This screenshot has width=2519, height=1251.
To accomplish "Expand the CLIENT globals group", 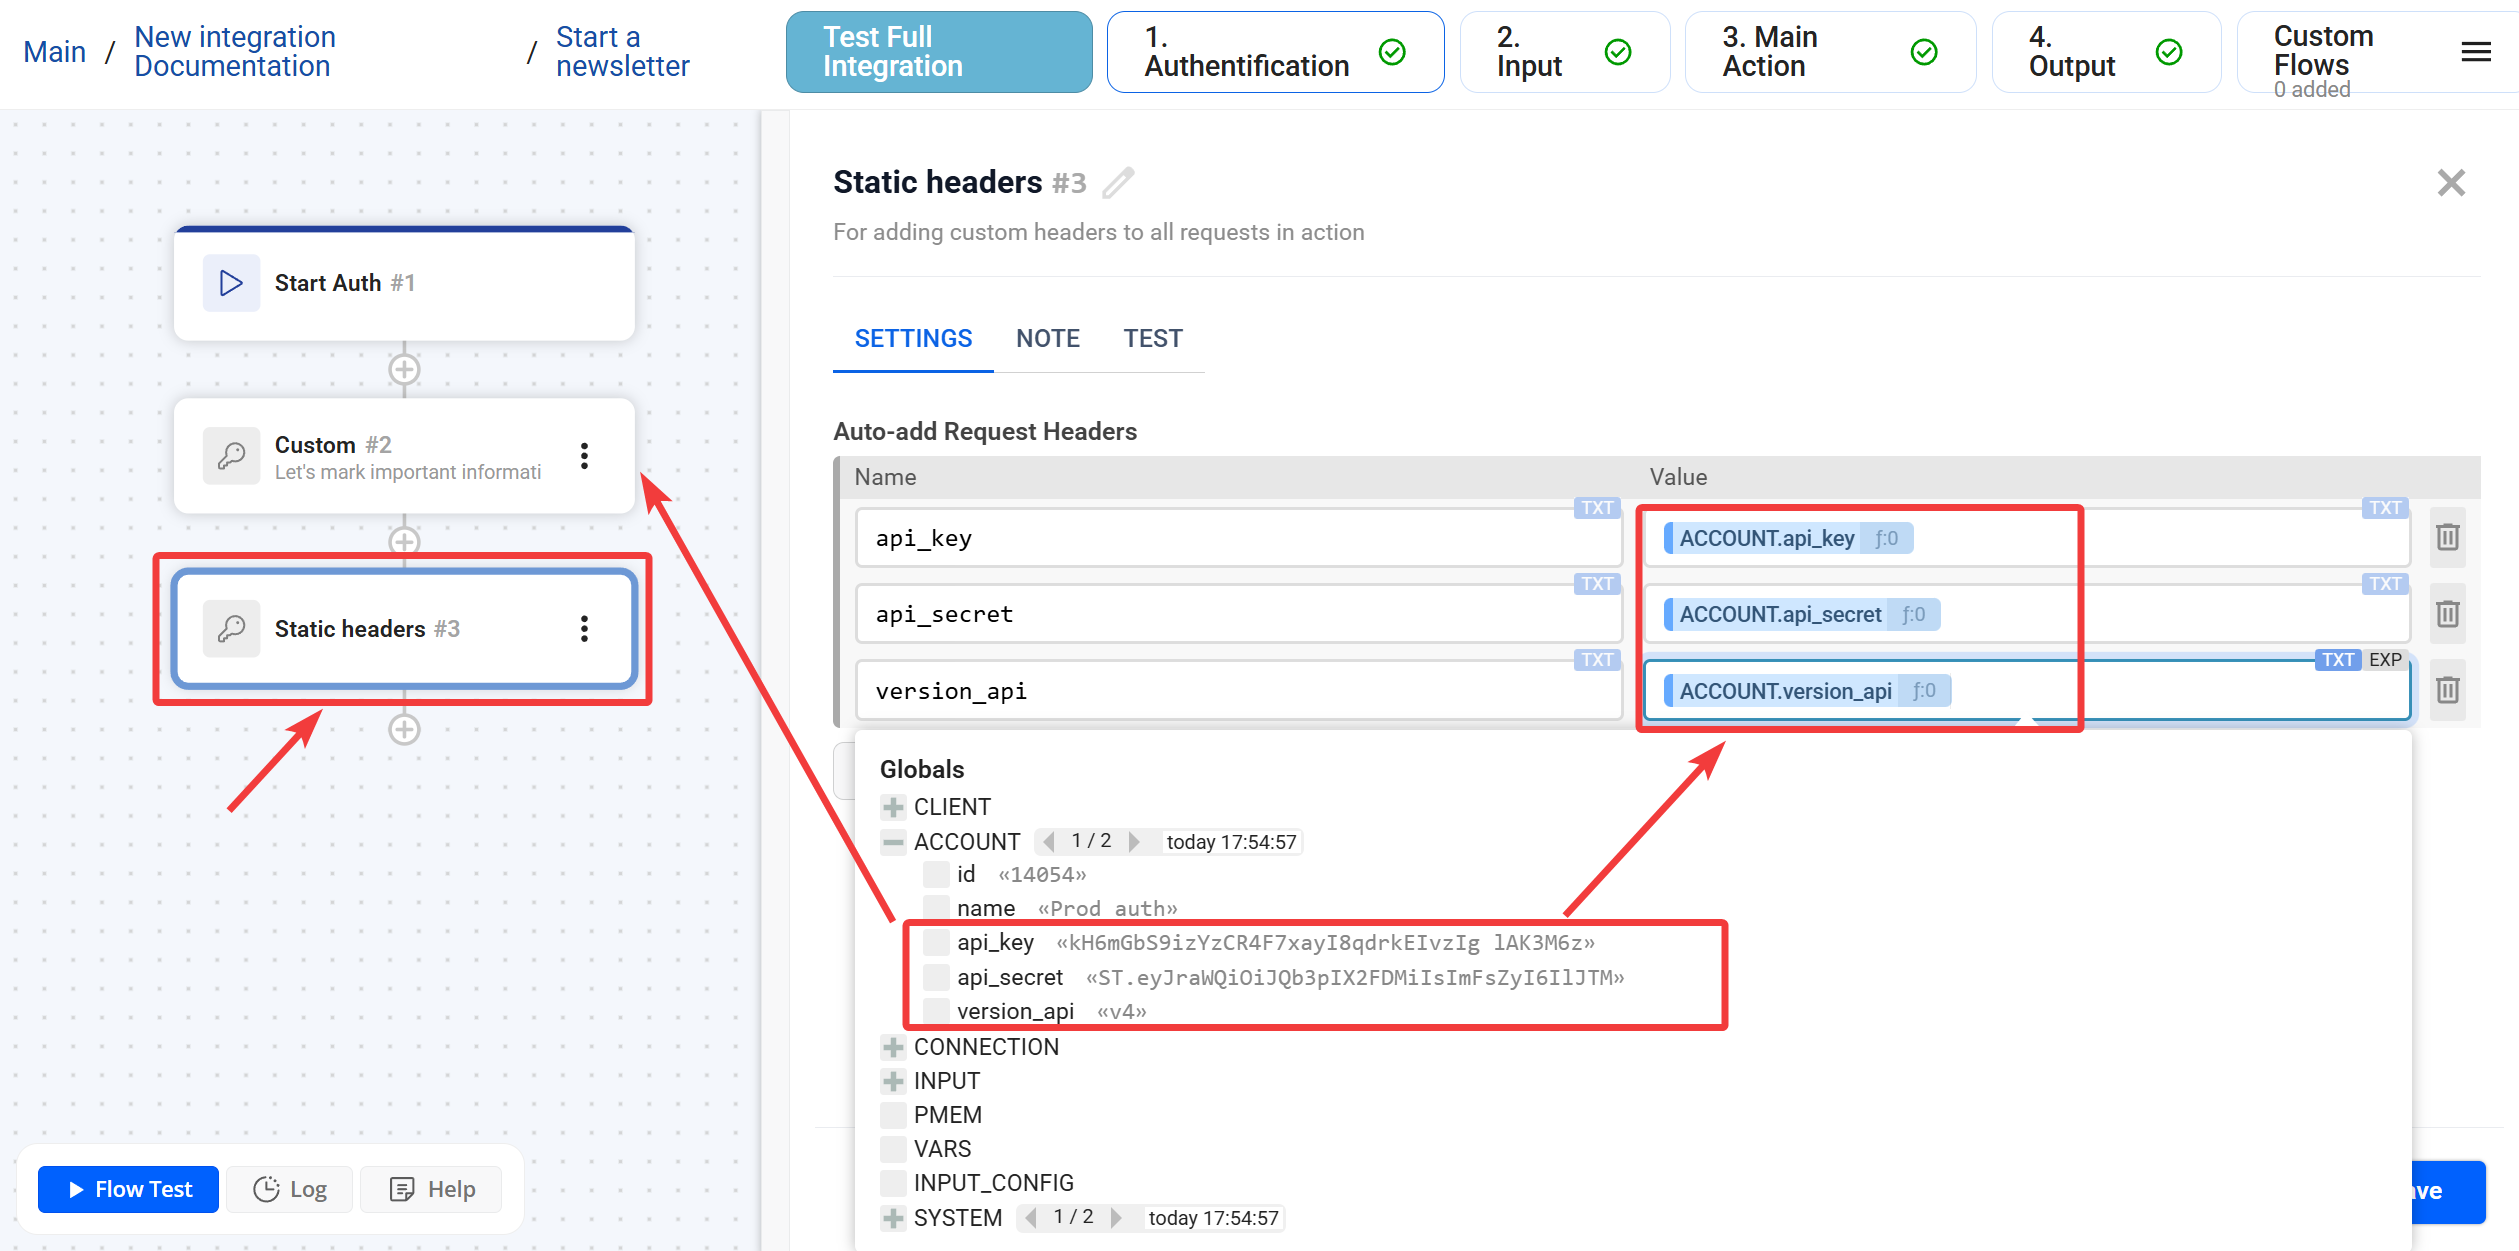I will (893, 807).
